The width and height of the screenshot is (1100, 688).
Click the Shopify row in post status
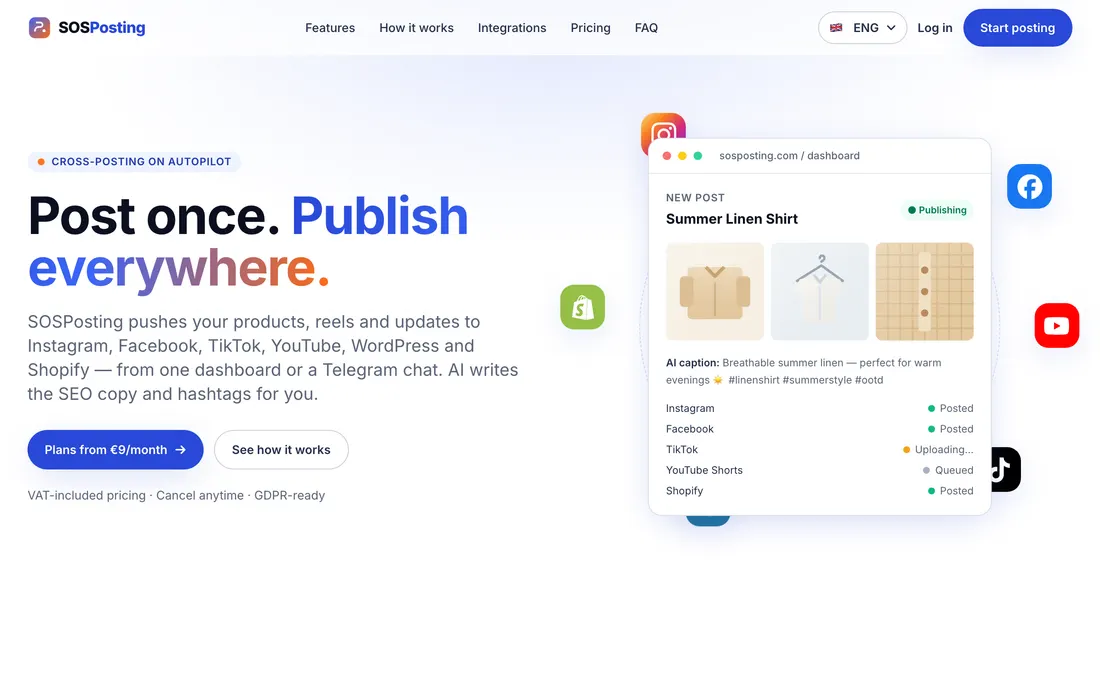tap(819, 491)
